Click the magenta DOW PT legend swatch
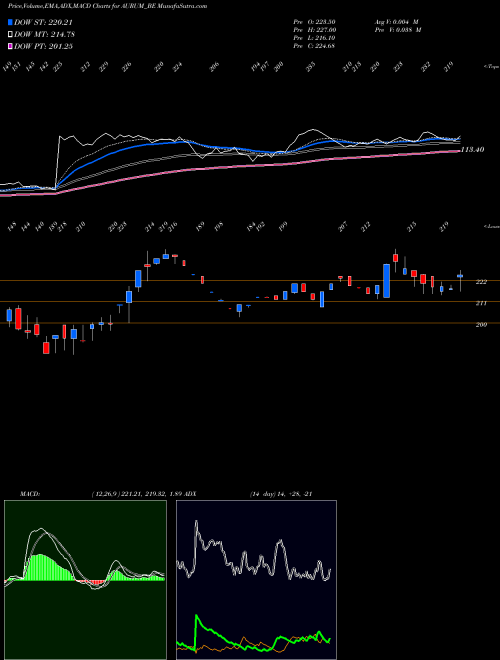This screenshot has height=660, width=500. [11, 46]
